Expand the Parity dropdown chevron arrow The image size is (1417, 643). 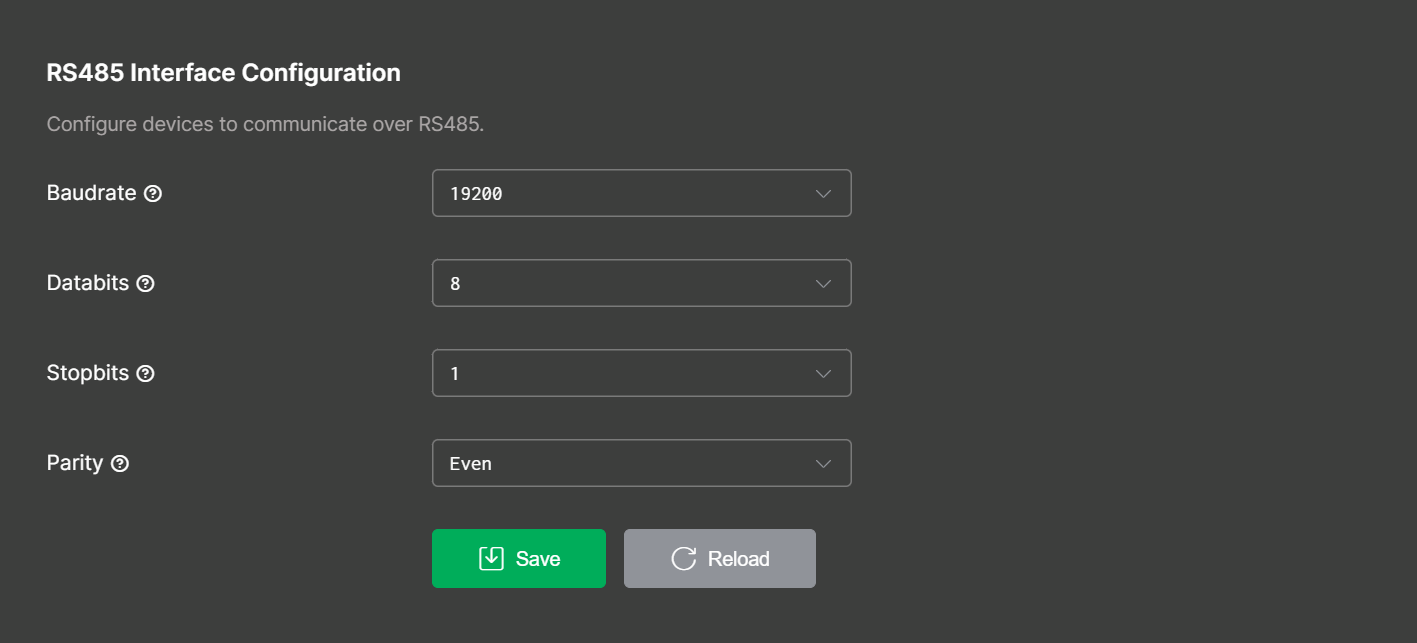[x=823, y=463]
